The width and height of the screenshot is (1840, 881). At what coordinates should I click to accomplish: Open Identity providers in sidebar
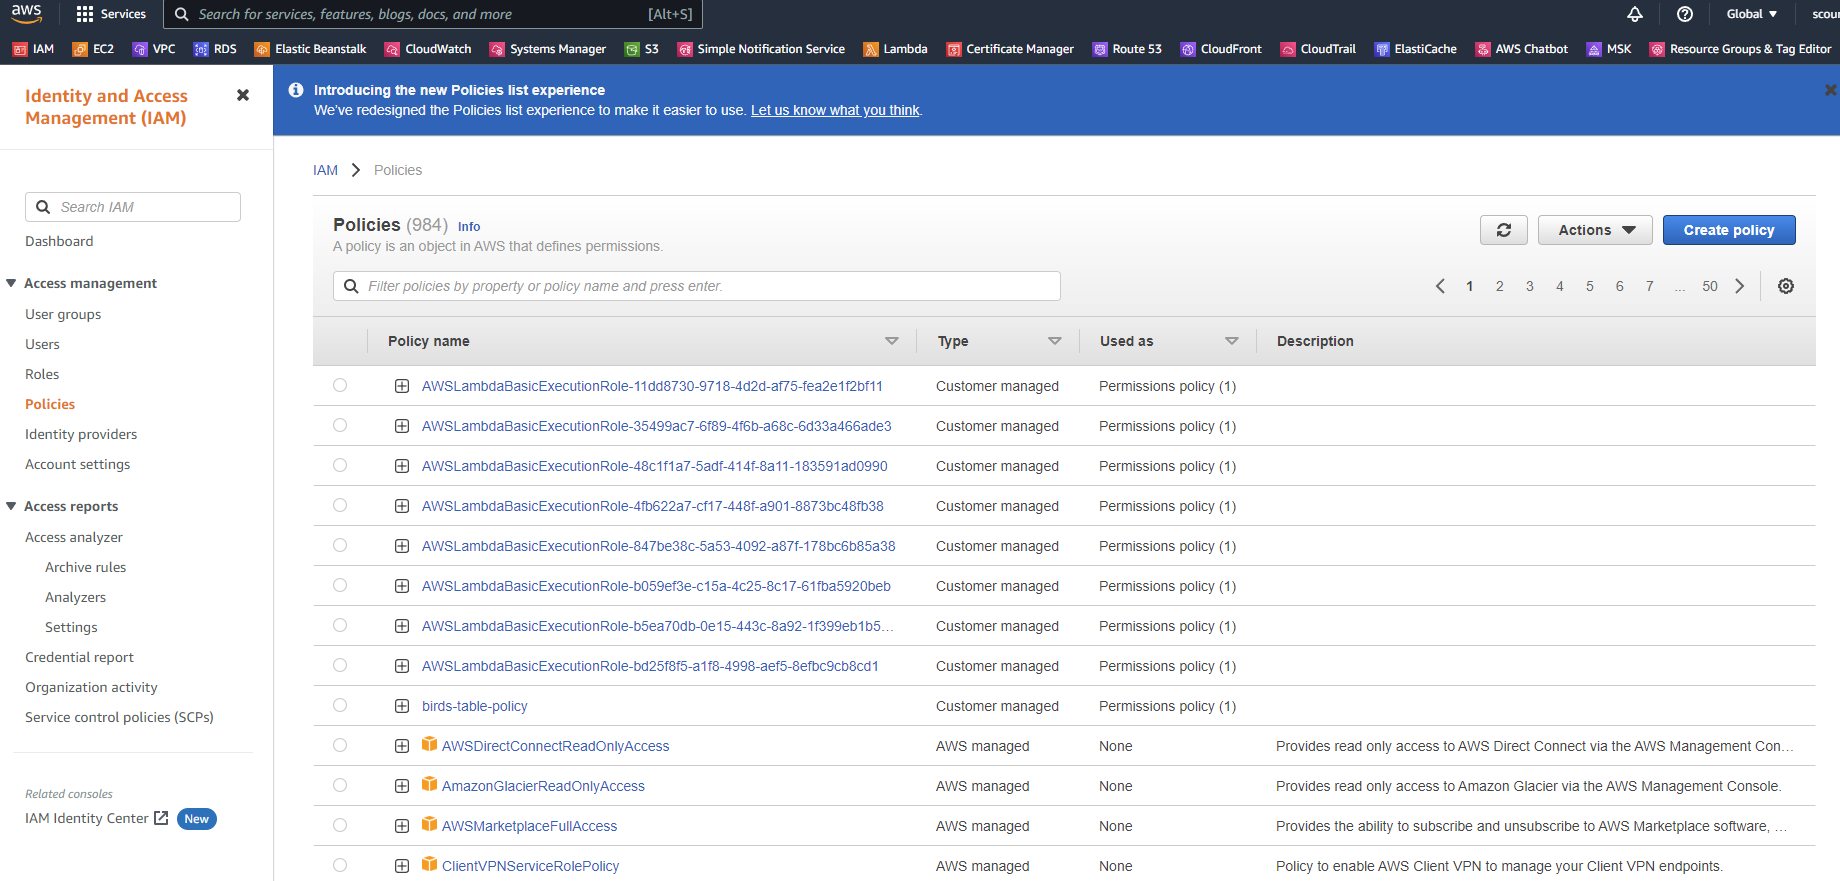pyautogui.click(x=81, y=434)
